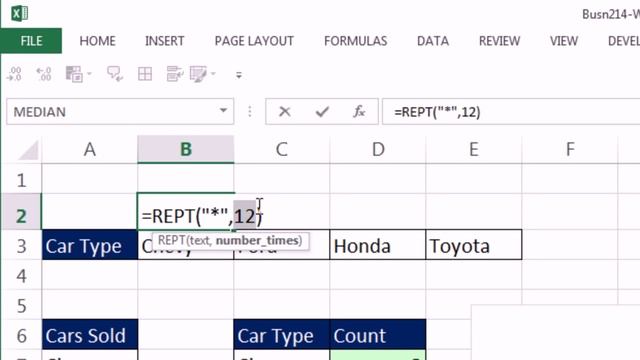Switch to the REVIEW tab
This screenshot has width=640, height=360.
[499, 41]
